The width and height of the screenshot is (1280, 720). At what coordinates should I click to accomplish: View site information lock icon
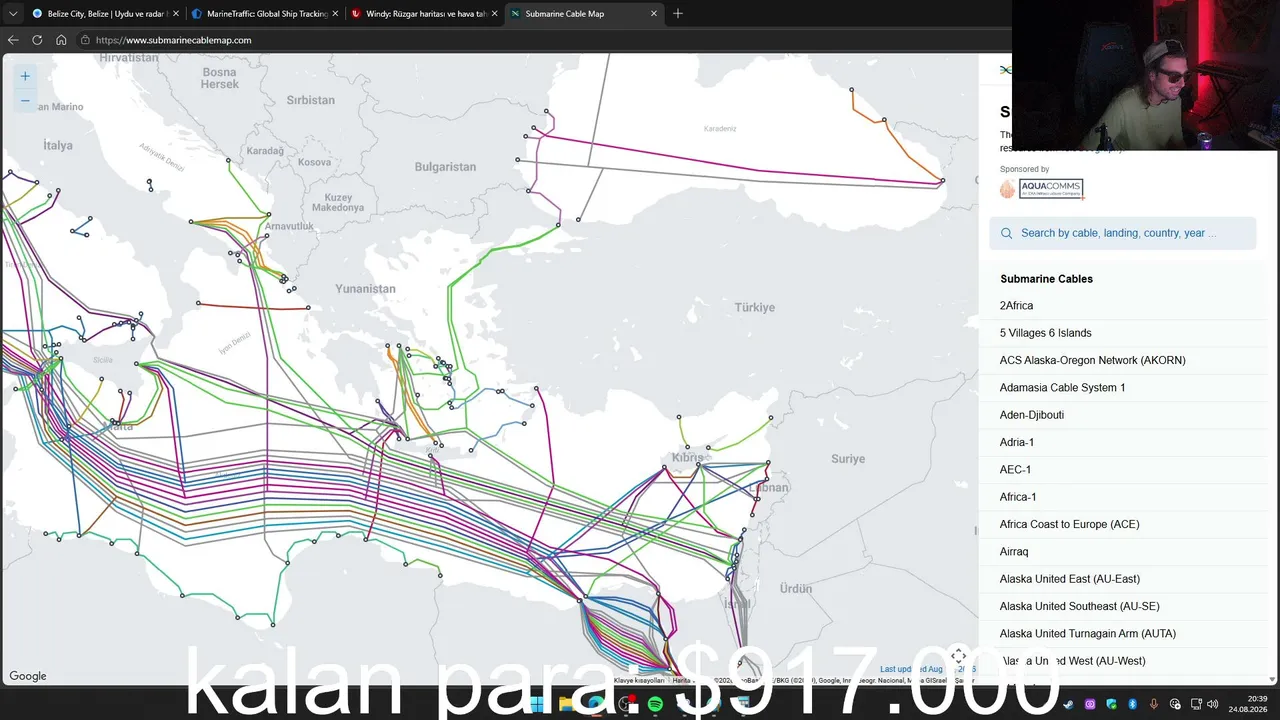(86, 40)
